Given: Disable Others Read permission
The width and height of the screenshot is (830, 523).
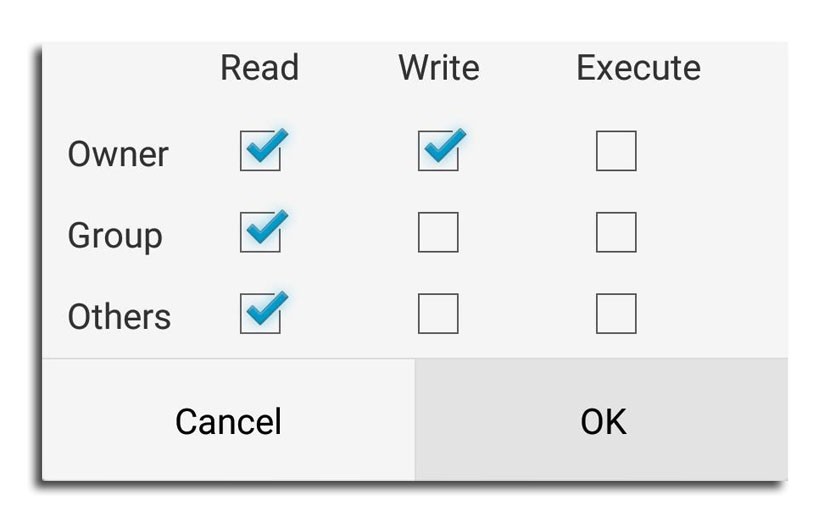Looking at the screenshot, I should 260,314.
